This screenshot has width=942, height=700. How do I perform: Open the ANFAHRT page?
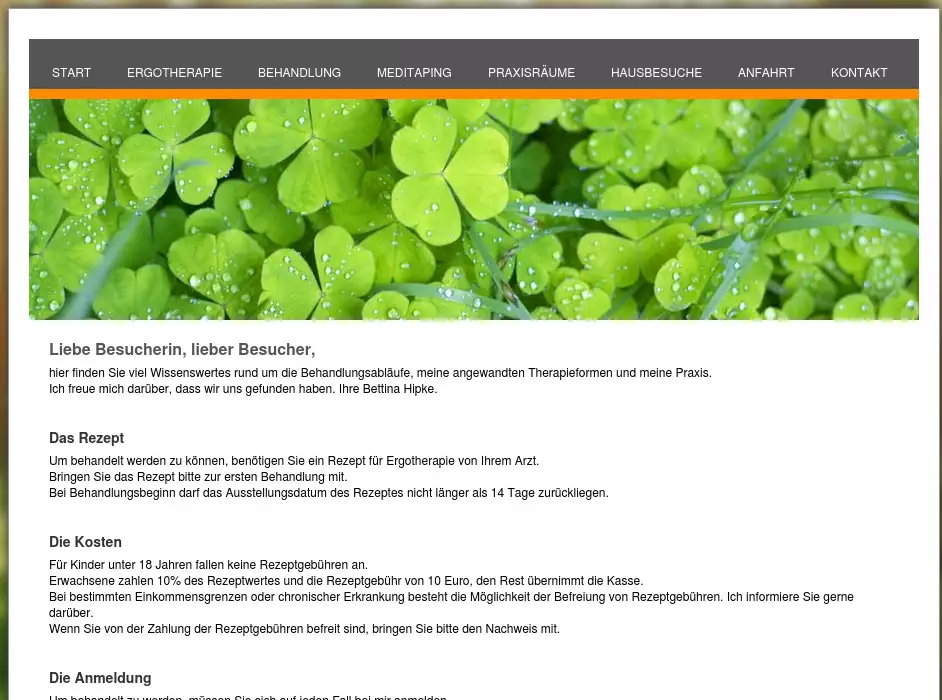click(766, 73)
